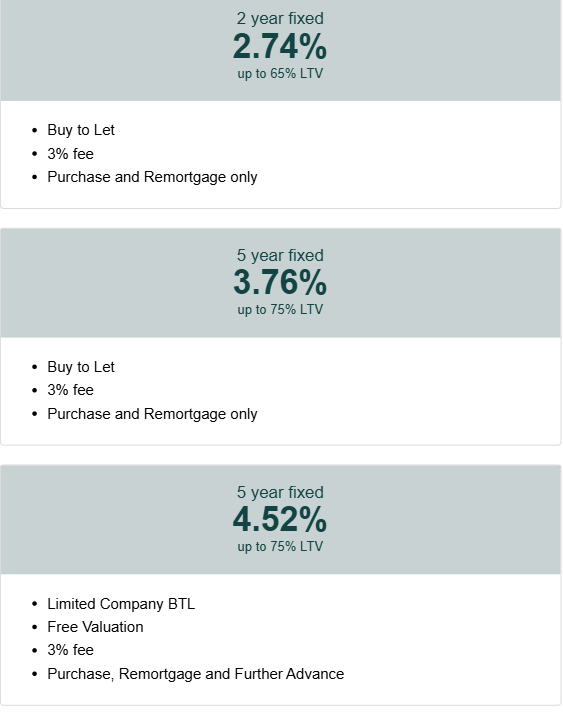Click 'up to 75% LTV' under 3.76%
Viewport: 563px width, 712px height.
pyautogui.click(x=280, y=310)
